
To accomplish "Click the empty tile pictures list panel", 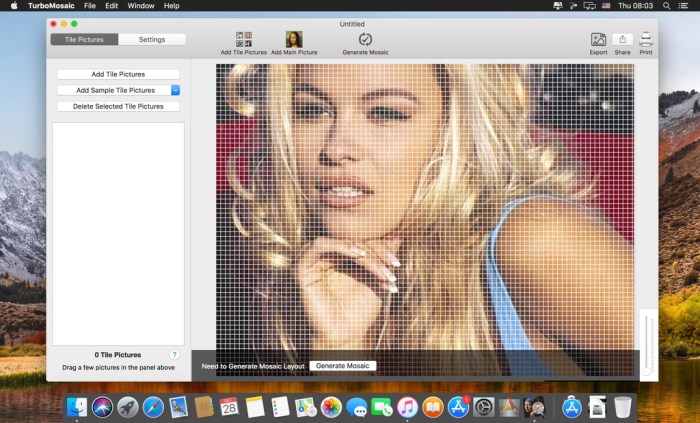I will click(118, 232).
